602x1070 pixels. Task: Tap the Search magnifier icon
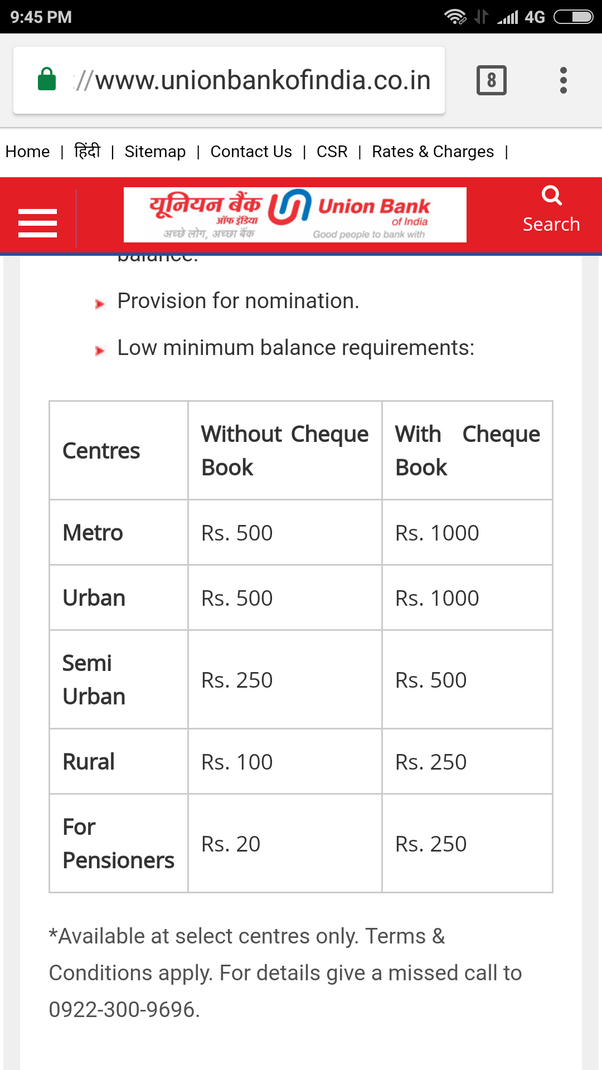551,196
